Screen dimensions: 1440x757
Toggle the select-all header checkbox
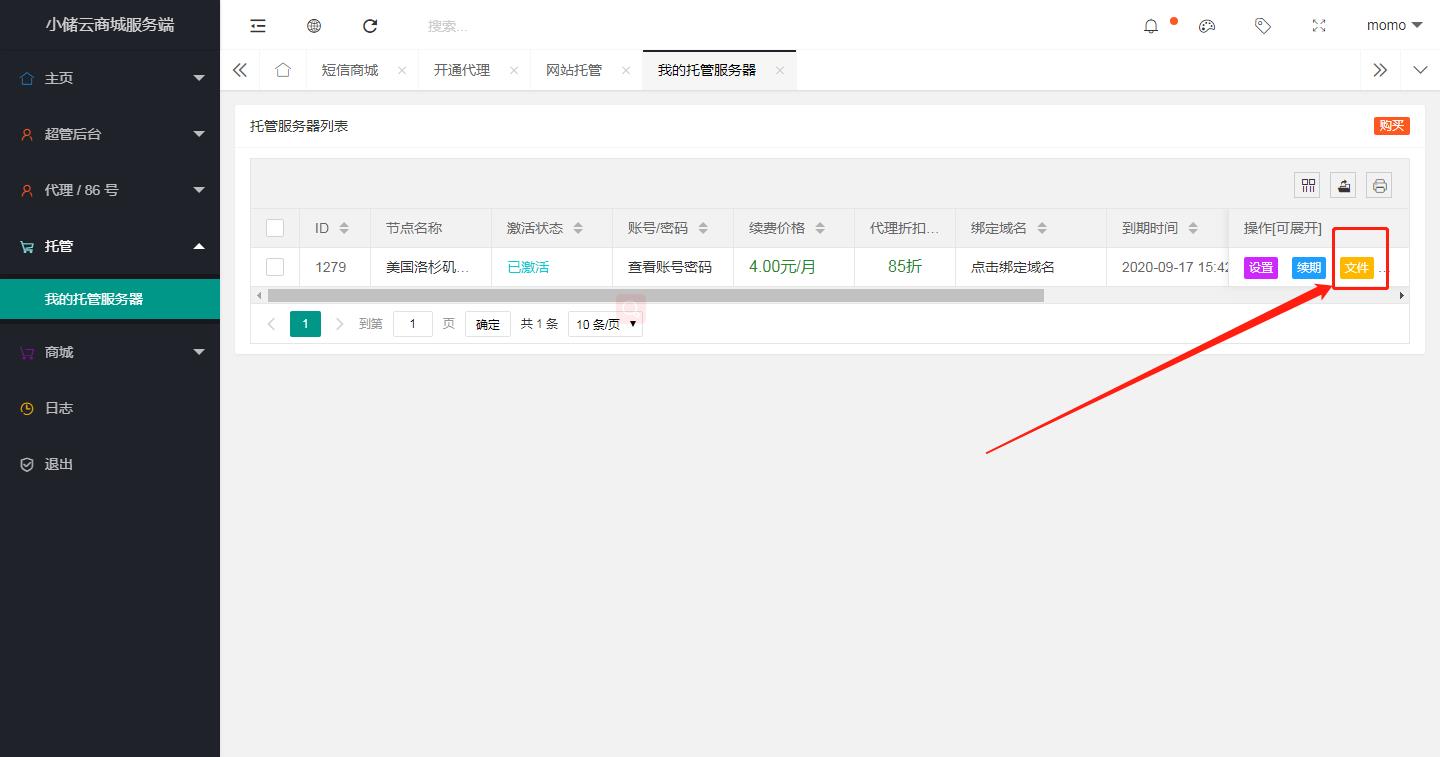pos(275,228)
